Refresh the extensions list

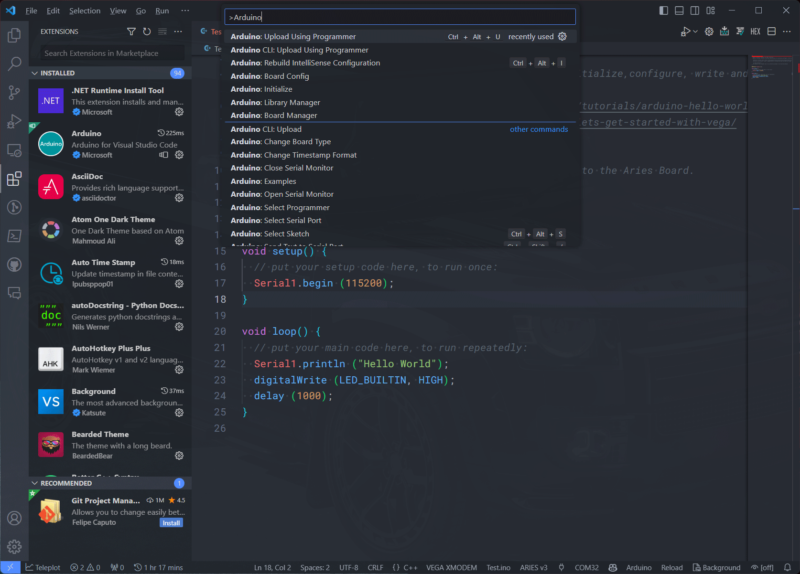[x=147, y=31]
